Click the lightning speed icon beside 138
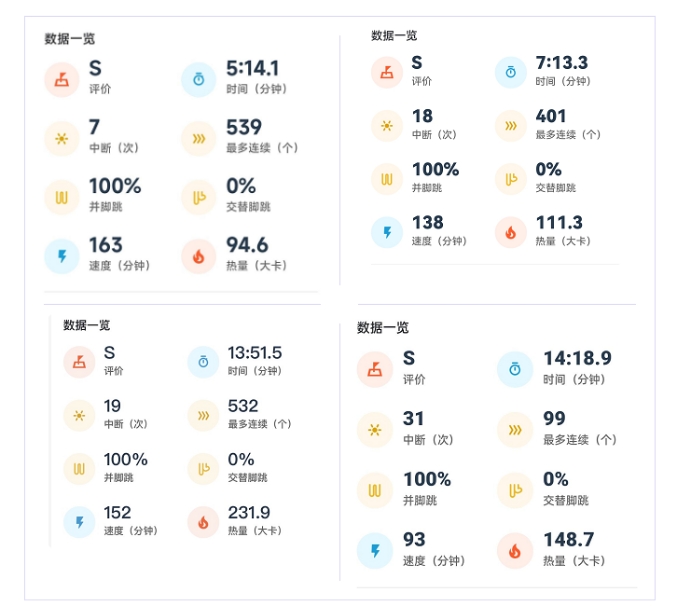This screenshot has height=606, width=691. point(387,233)
